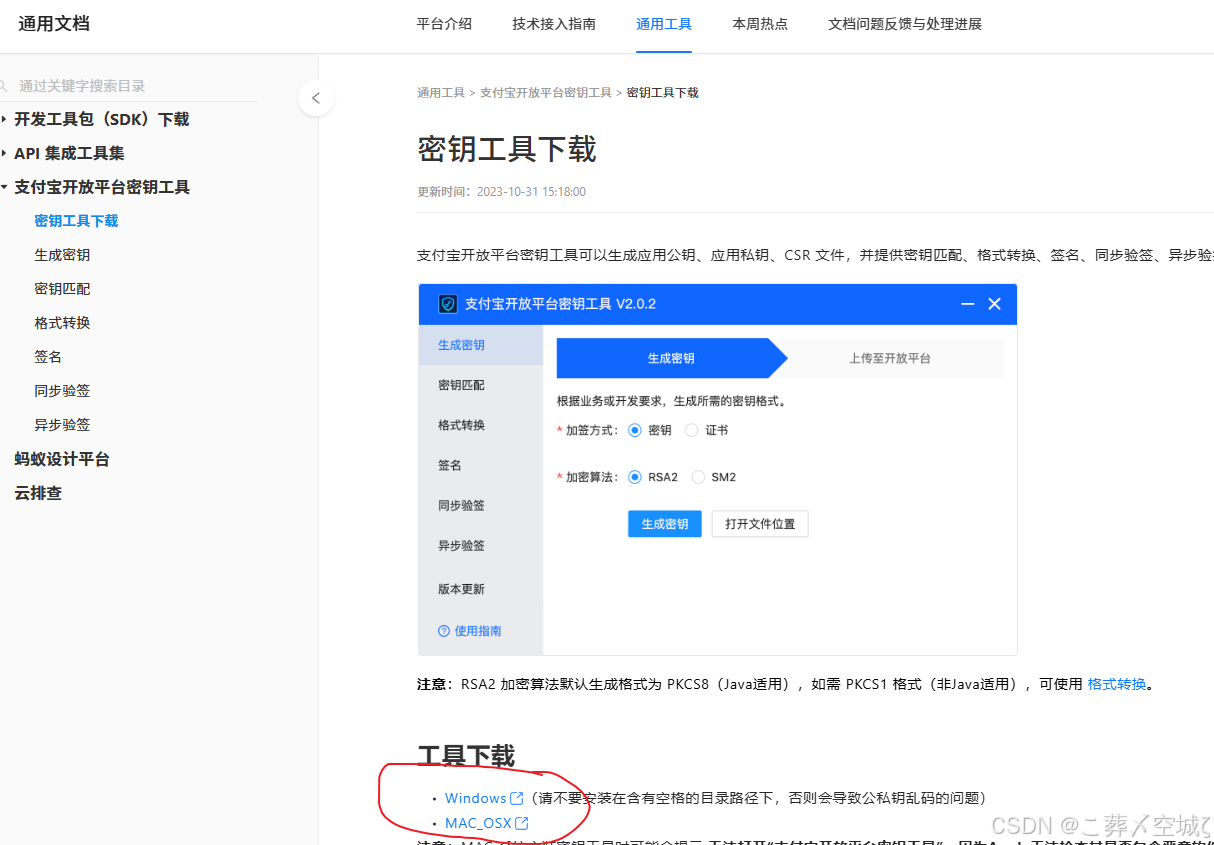Viewport: 1214px width, 845px height.
Task: Click 生成密钥 in the tool's left menu
Action: [x=481, y=345]
